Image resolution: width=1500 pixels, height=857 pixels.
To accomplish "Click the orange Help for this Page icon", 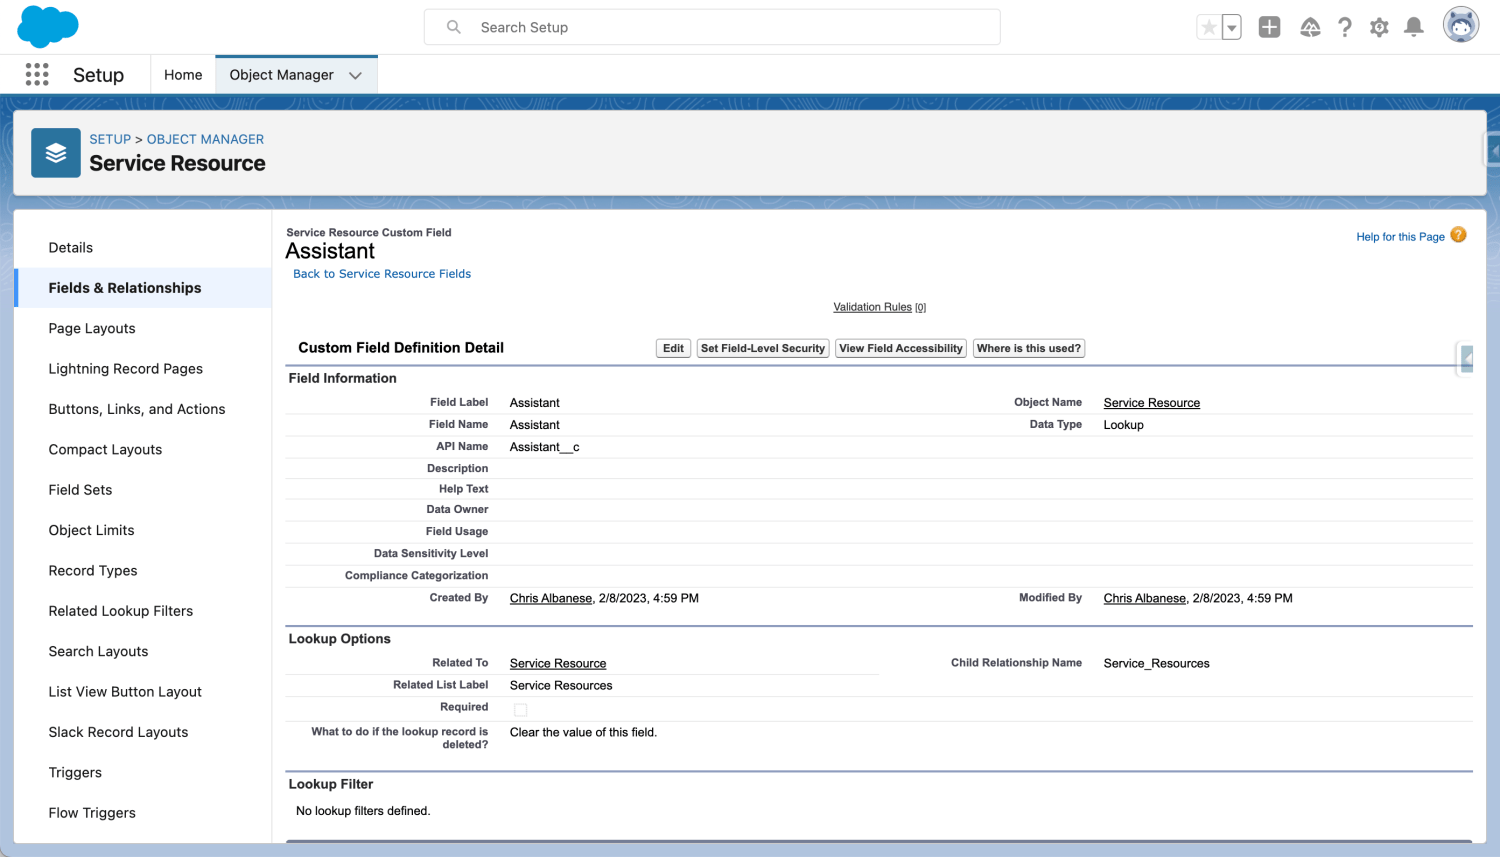I will [x=1458, y=234].
